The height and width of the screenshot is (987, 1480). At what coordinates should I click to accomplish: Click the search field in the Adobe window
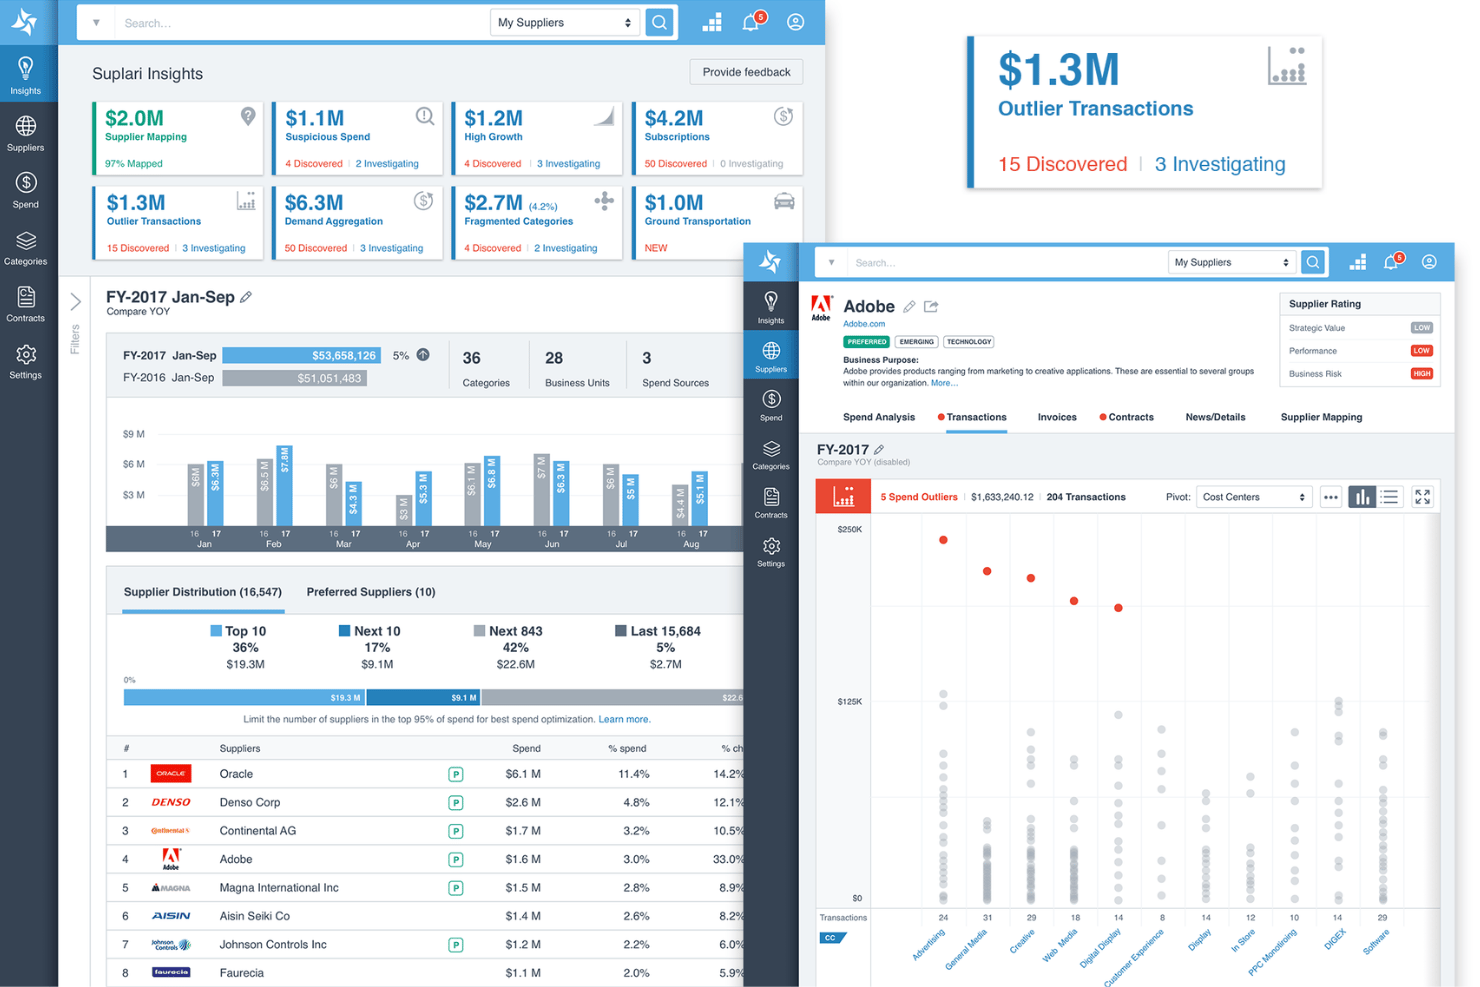click(x=1006, y=263)
